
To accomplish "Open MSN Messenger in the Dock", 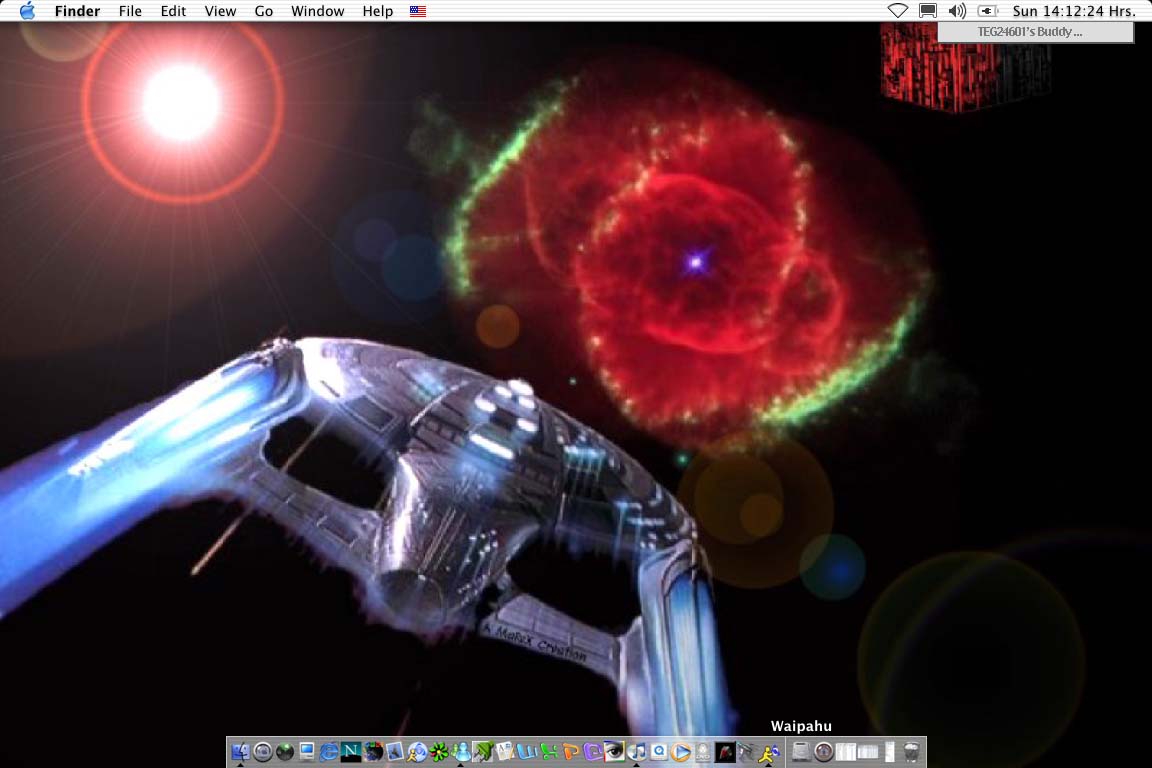I will [461, 752].
